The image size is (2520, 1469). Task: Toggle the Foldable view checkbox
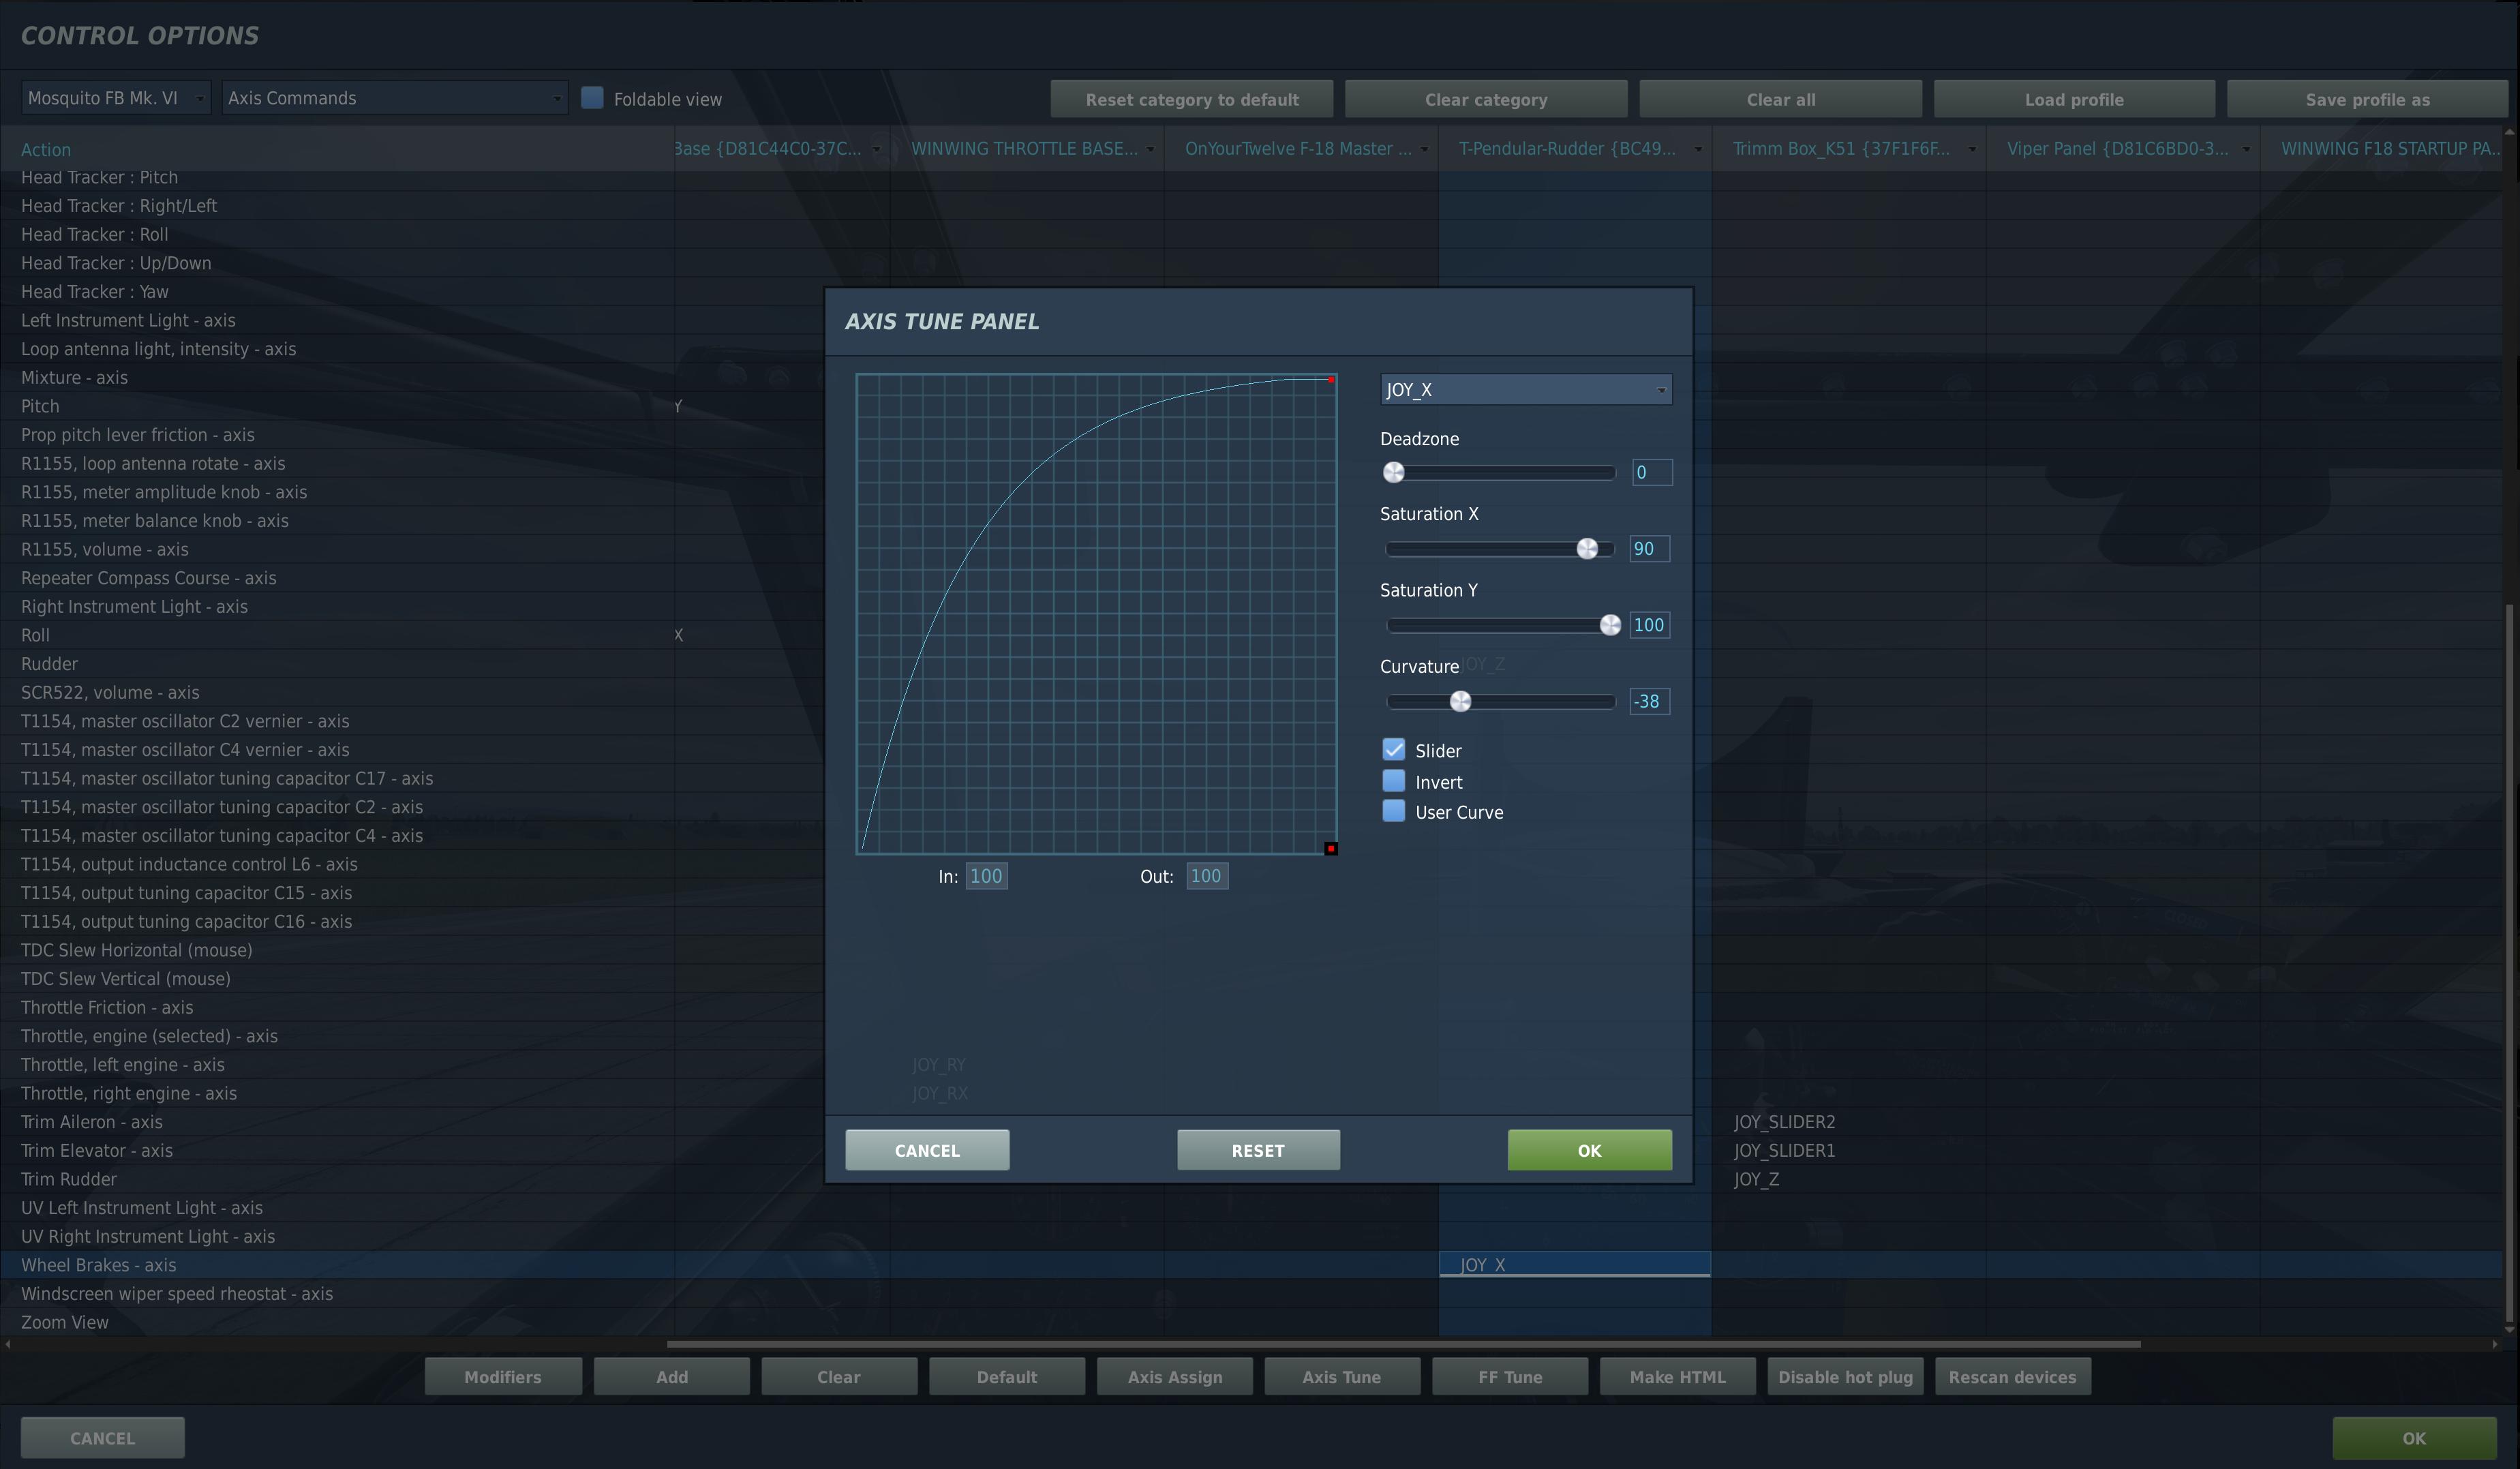tap(592, 98)
